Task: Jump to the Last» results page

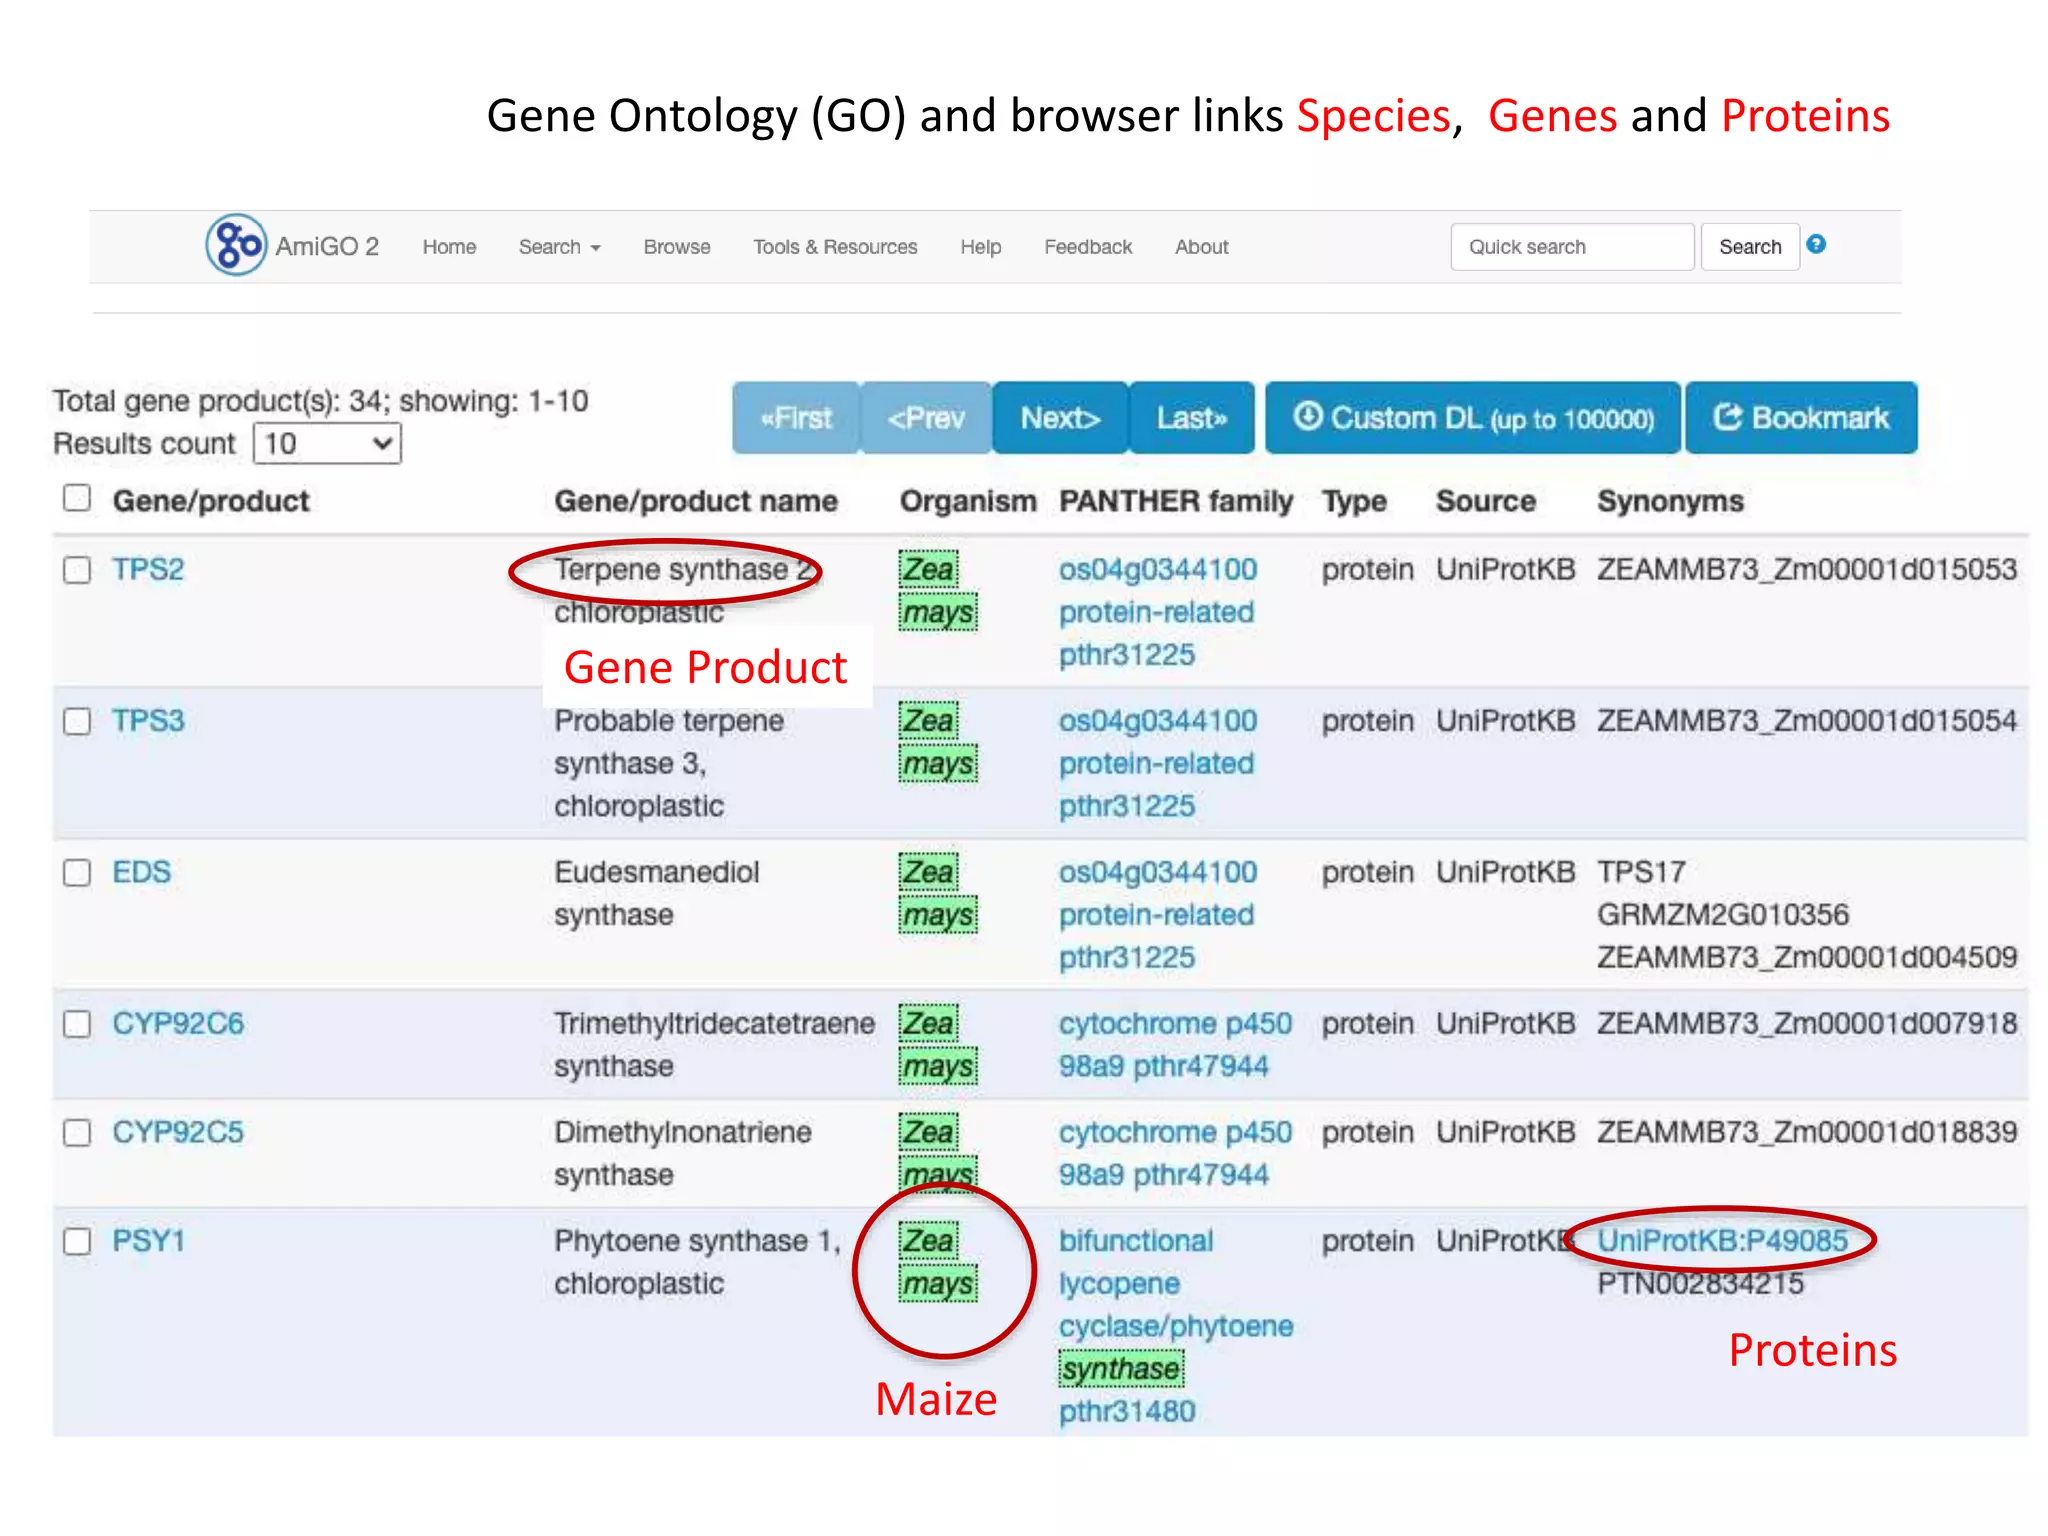Action: [1191, 418]
